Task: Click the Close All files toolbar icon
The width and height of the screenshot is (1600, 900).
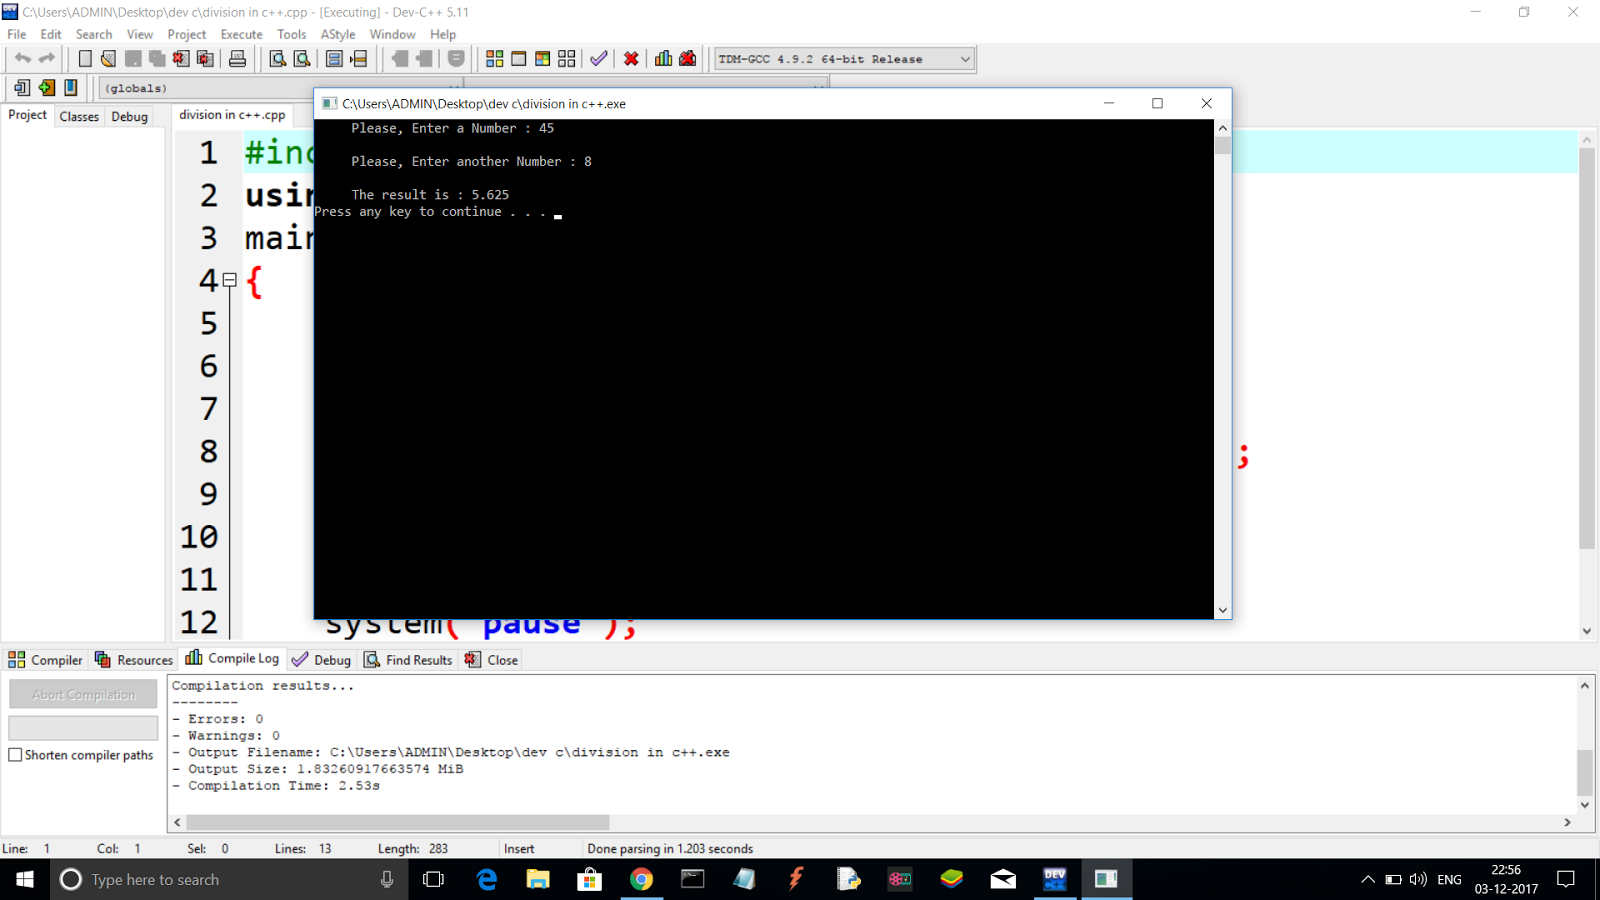Action: point(205,59)
